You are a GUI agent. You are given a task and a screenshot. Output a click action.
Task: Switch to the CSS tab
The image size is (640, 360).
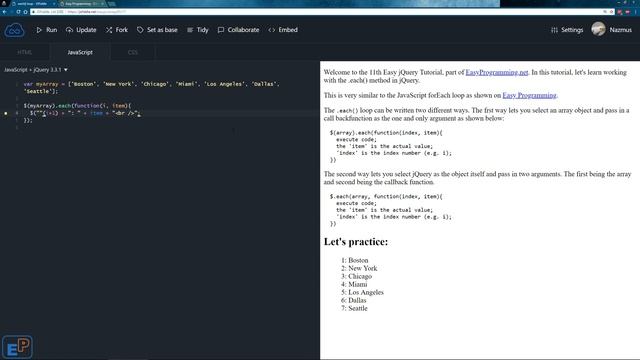click(133, 52)
